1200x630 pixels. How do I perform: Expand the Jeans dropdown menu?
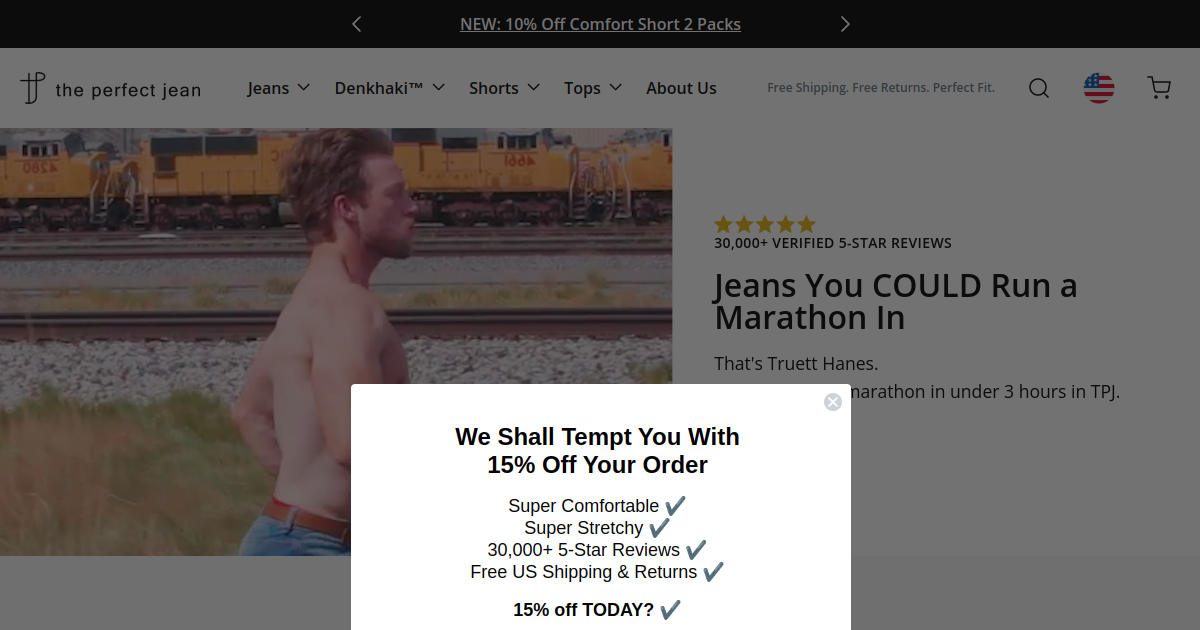(x=279, y=88)
